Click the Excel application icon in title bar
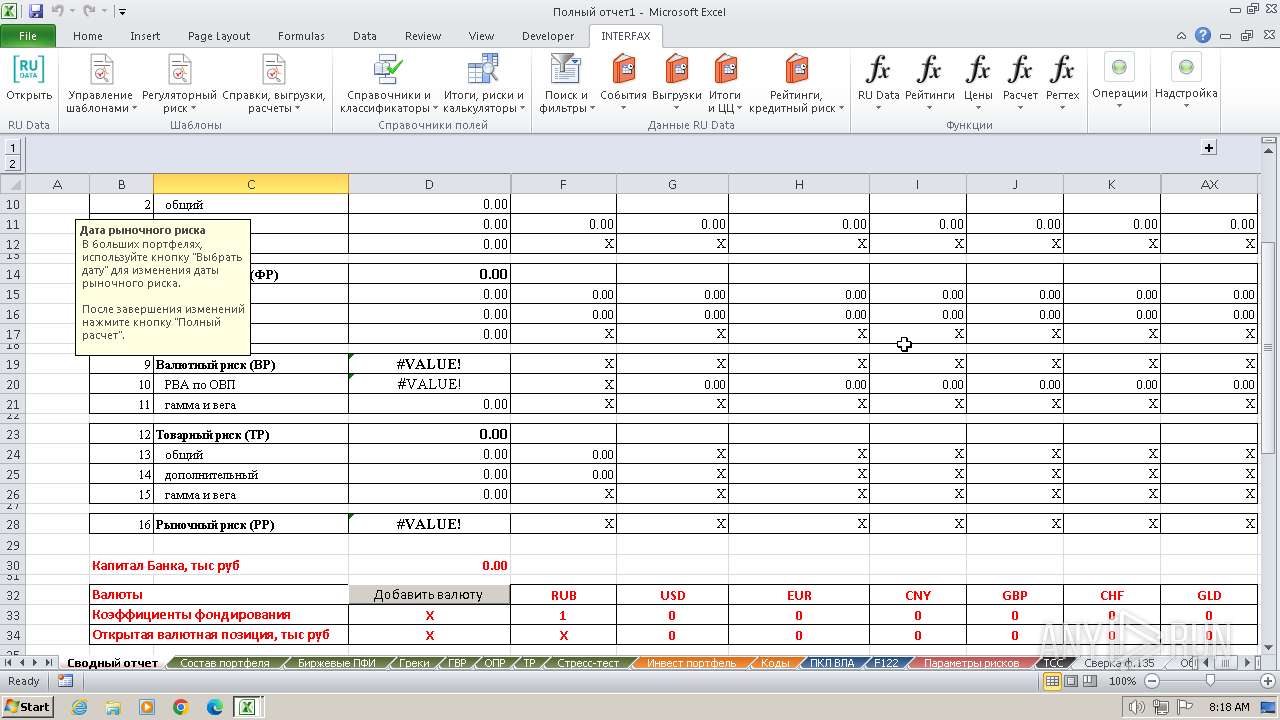 tap(12, 12)
